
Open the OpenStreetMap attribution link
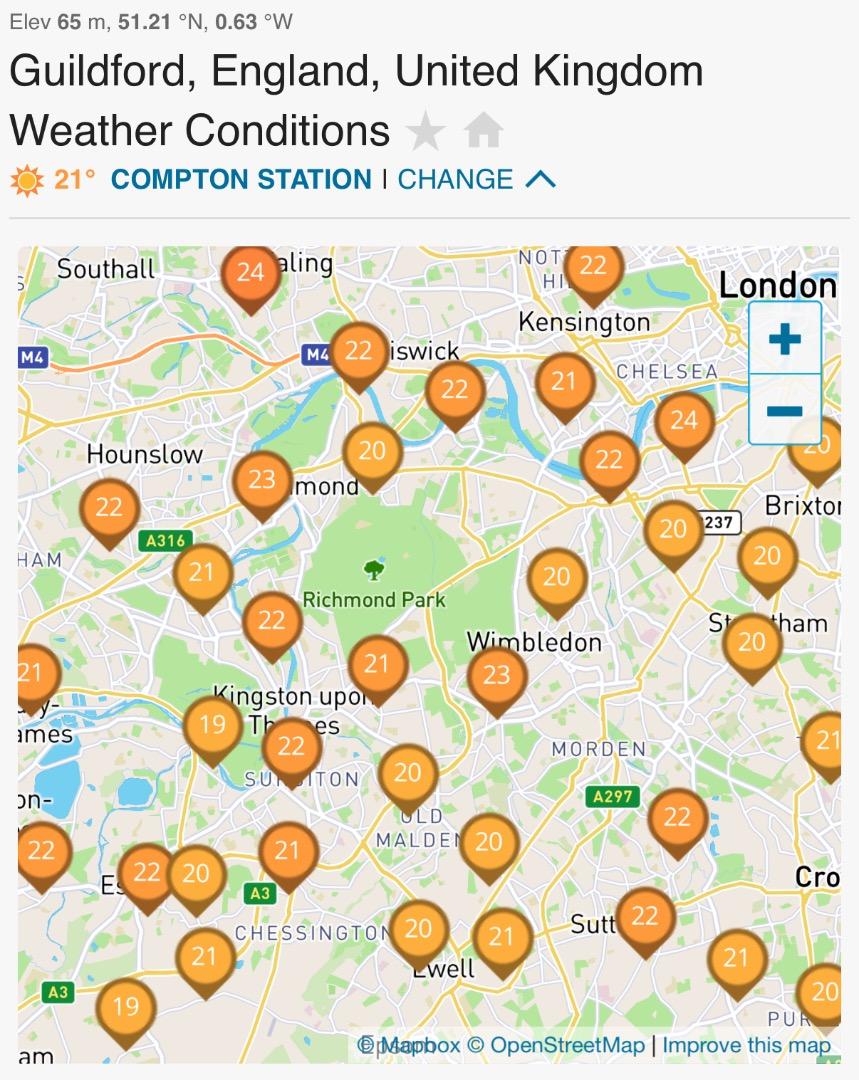pos(557,1045)
